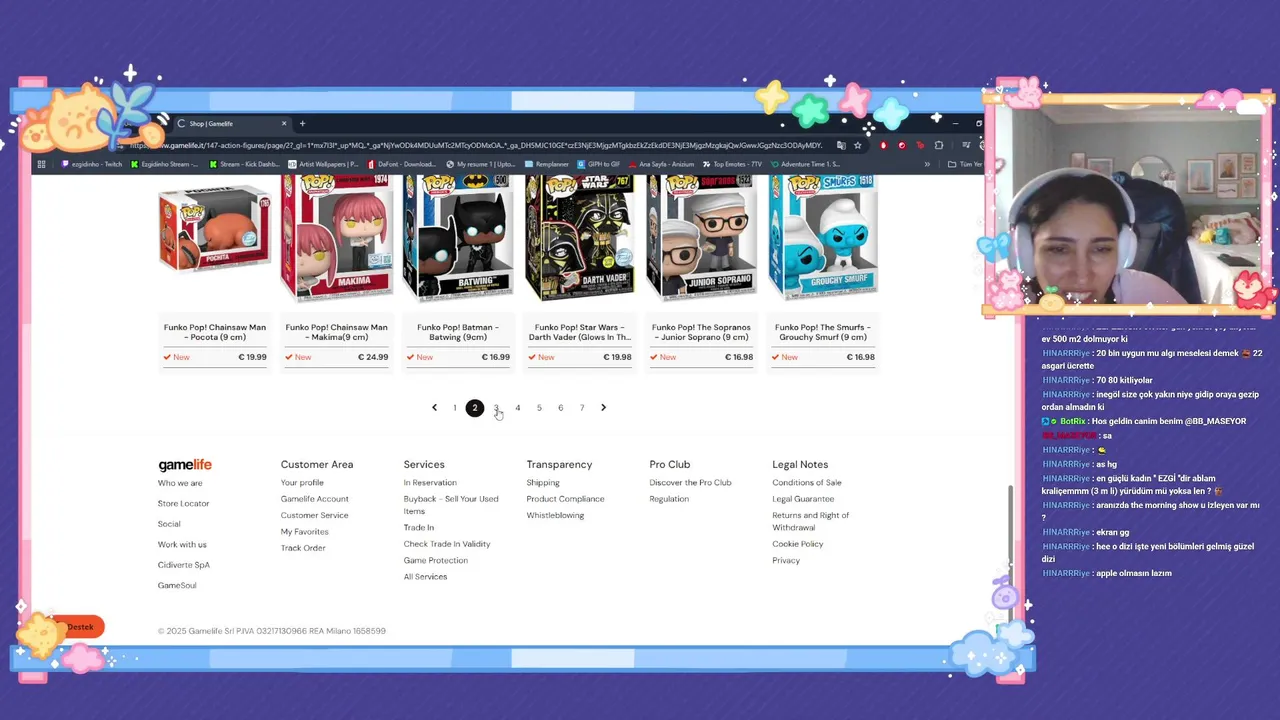1280x720 pixels.
Task: Open the Junior Soprano Funko Pop image
Action: 702,238
